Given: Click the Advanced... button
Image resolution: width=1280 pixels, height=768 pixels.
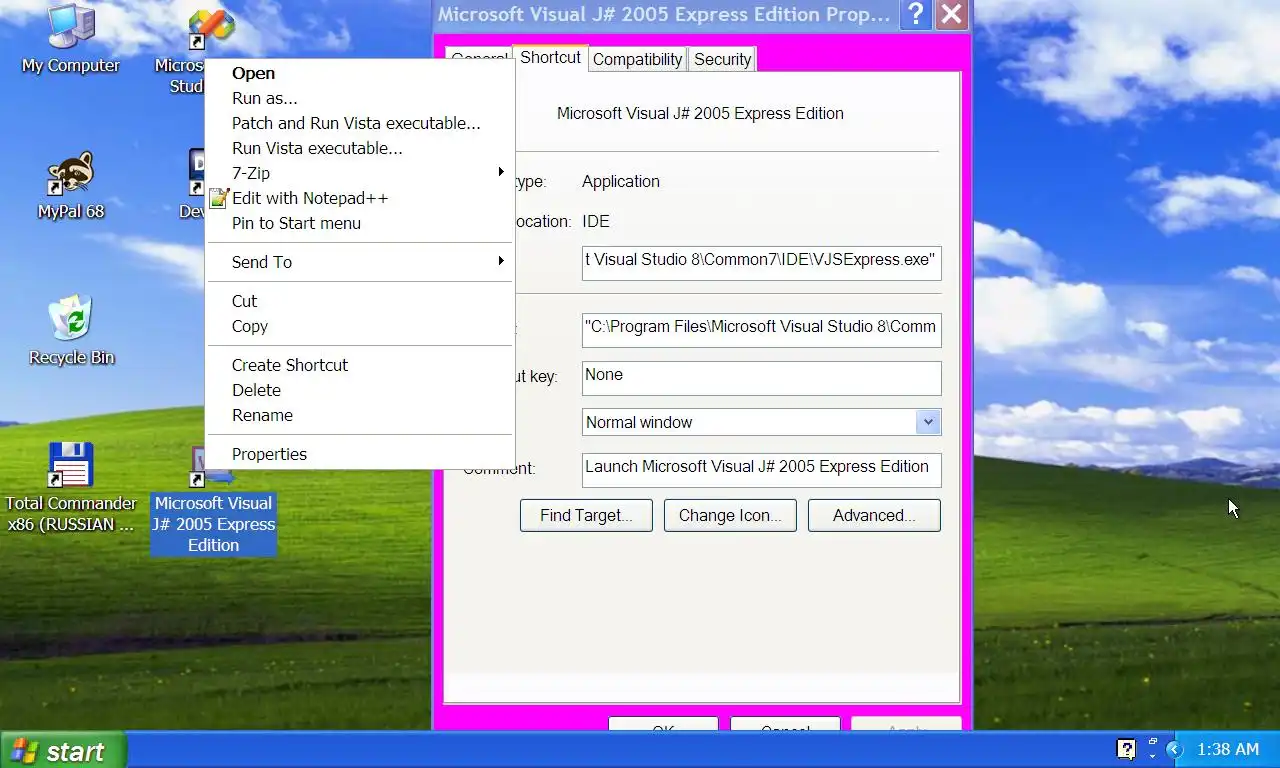Looking at the screenshot, I should 874,516.
